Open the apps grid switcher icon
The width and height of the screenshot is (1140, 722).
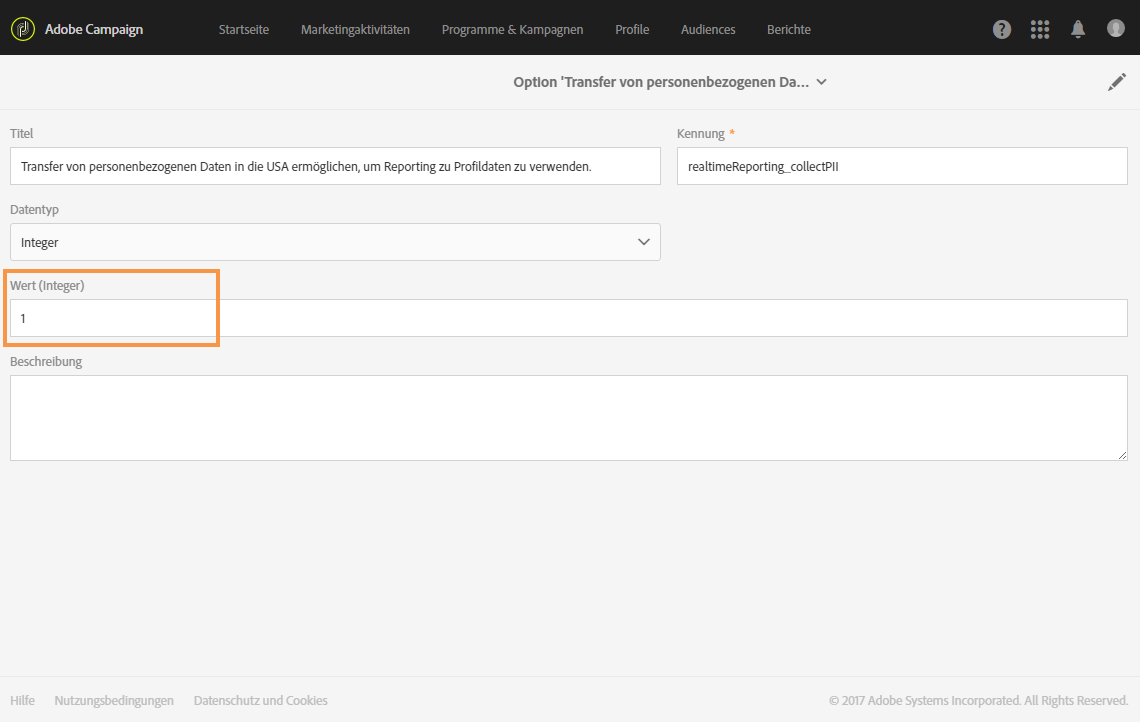point(1040,29)
